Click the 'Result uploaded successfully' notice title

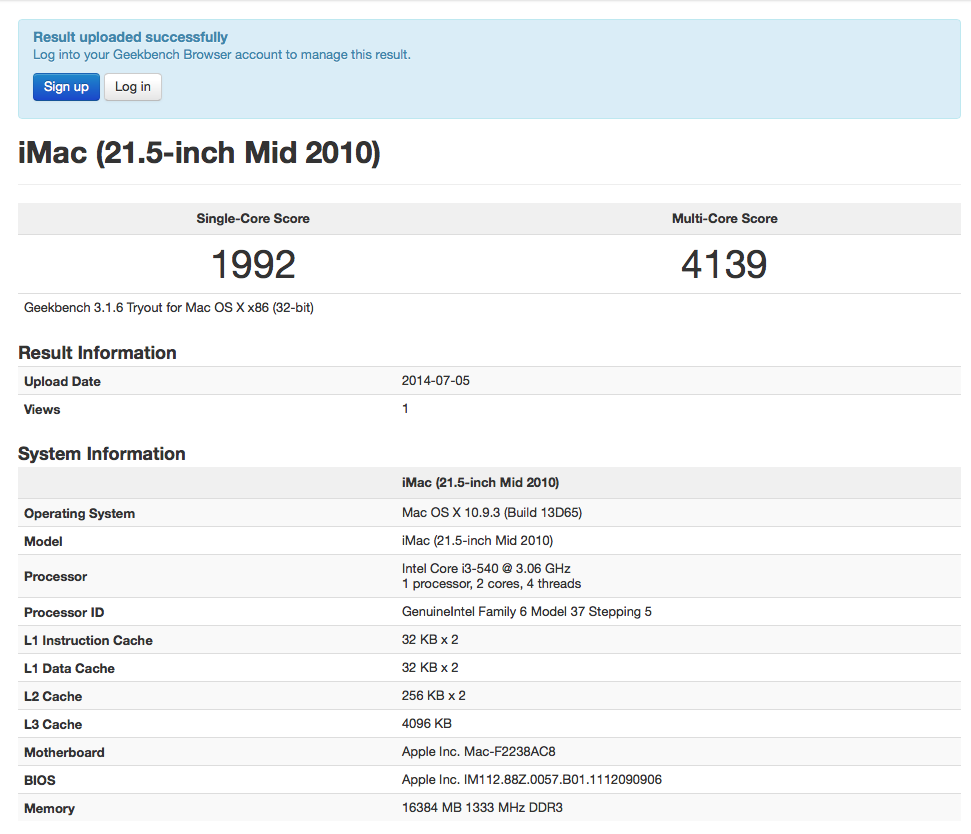click(x=130, y=37)
